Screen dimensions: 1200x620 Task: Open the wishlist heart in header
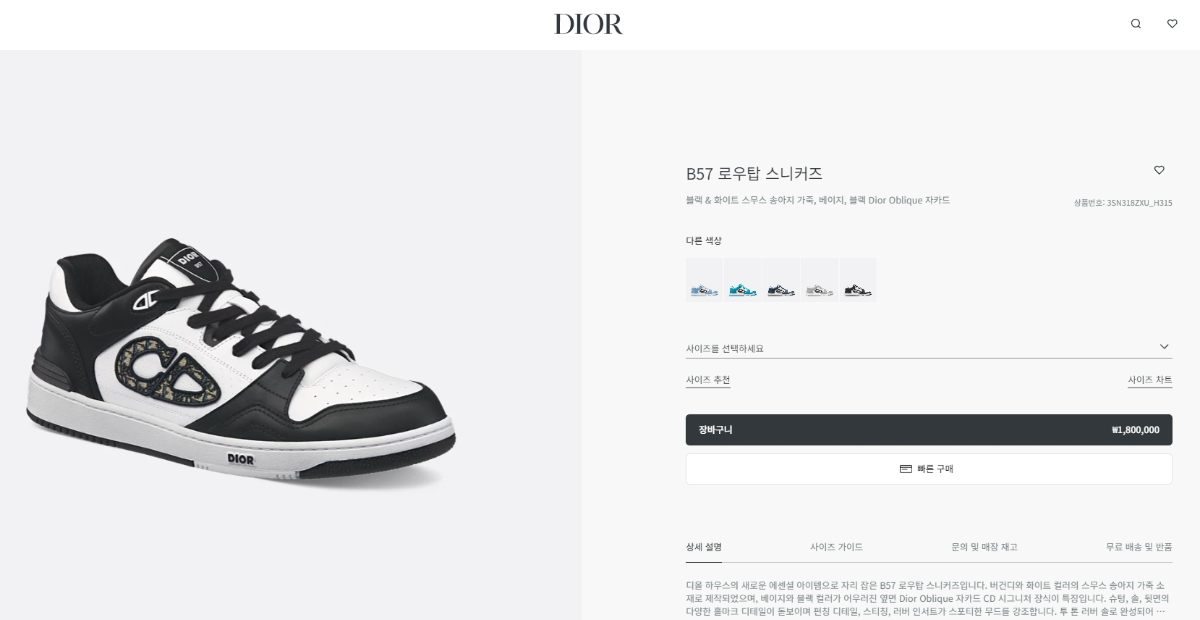[1172, 24]
